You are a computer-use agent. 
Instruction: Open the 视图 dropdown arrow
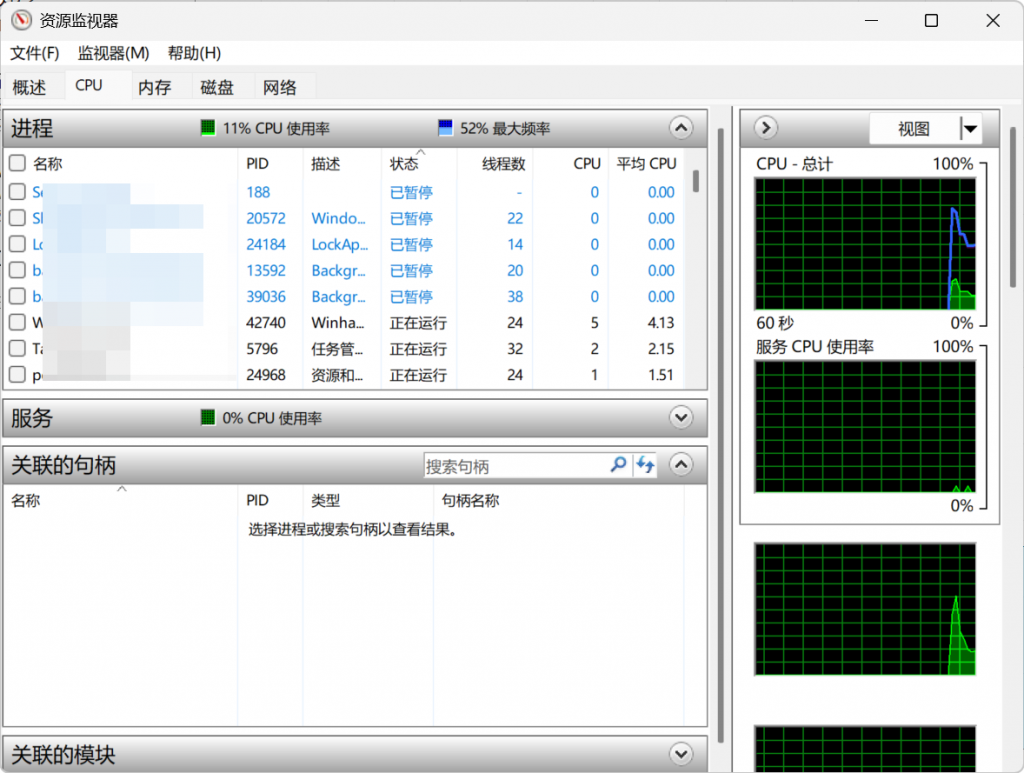point(970,129)
